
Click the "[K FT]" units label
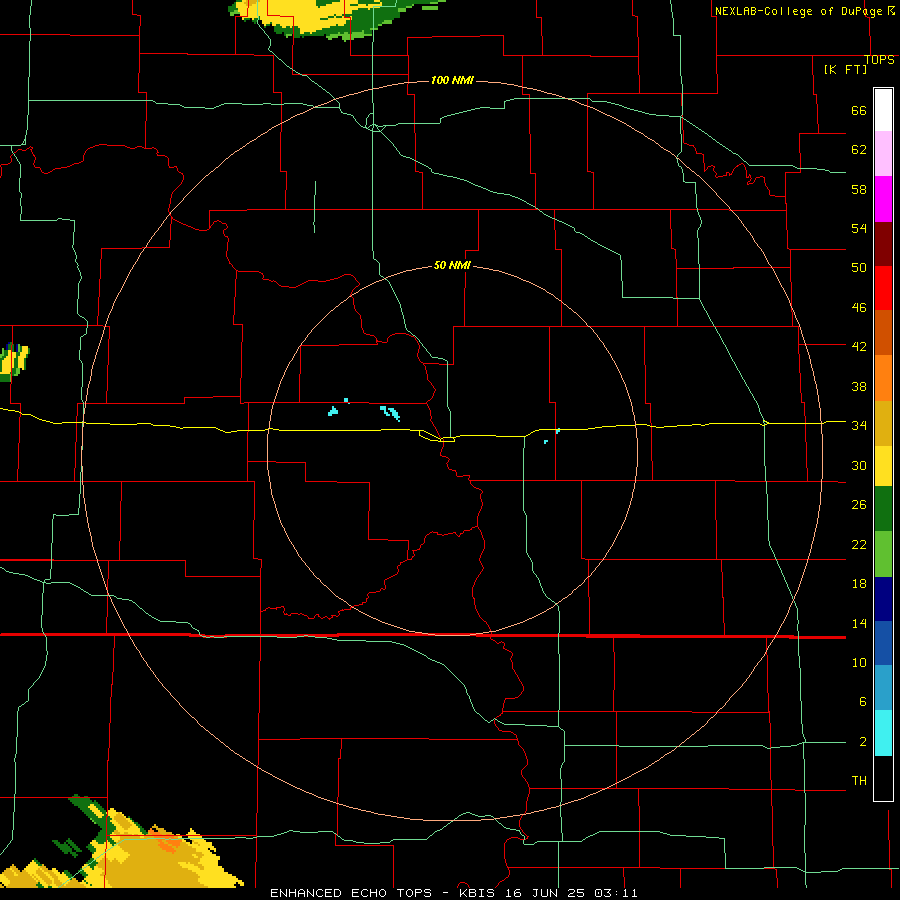[845, 70]
